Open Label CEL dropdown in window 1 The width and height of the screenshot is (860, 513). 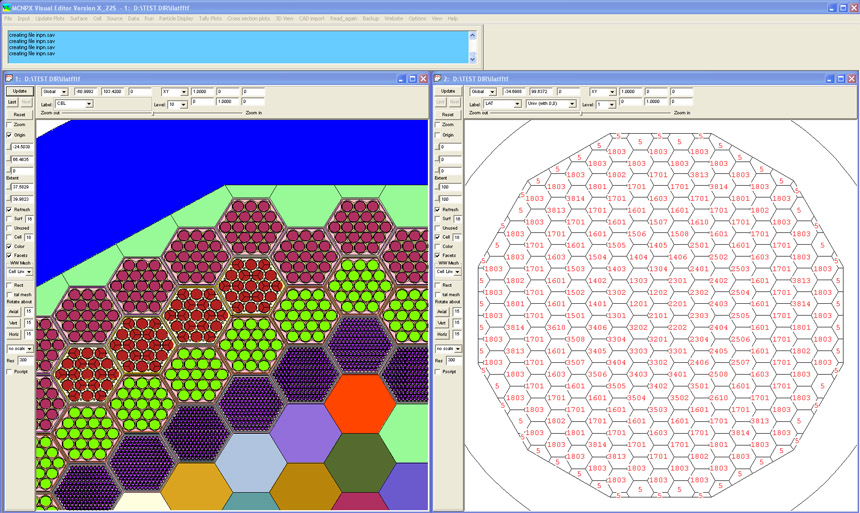[74, 104]
